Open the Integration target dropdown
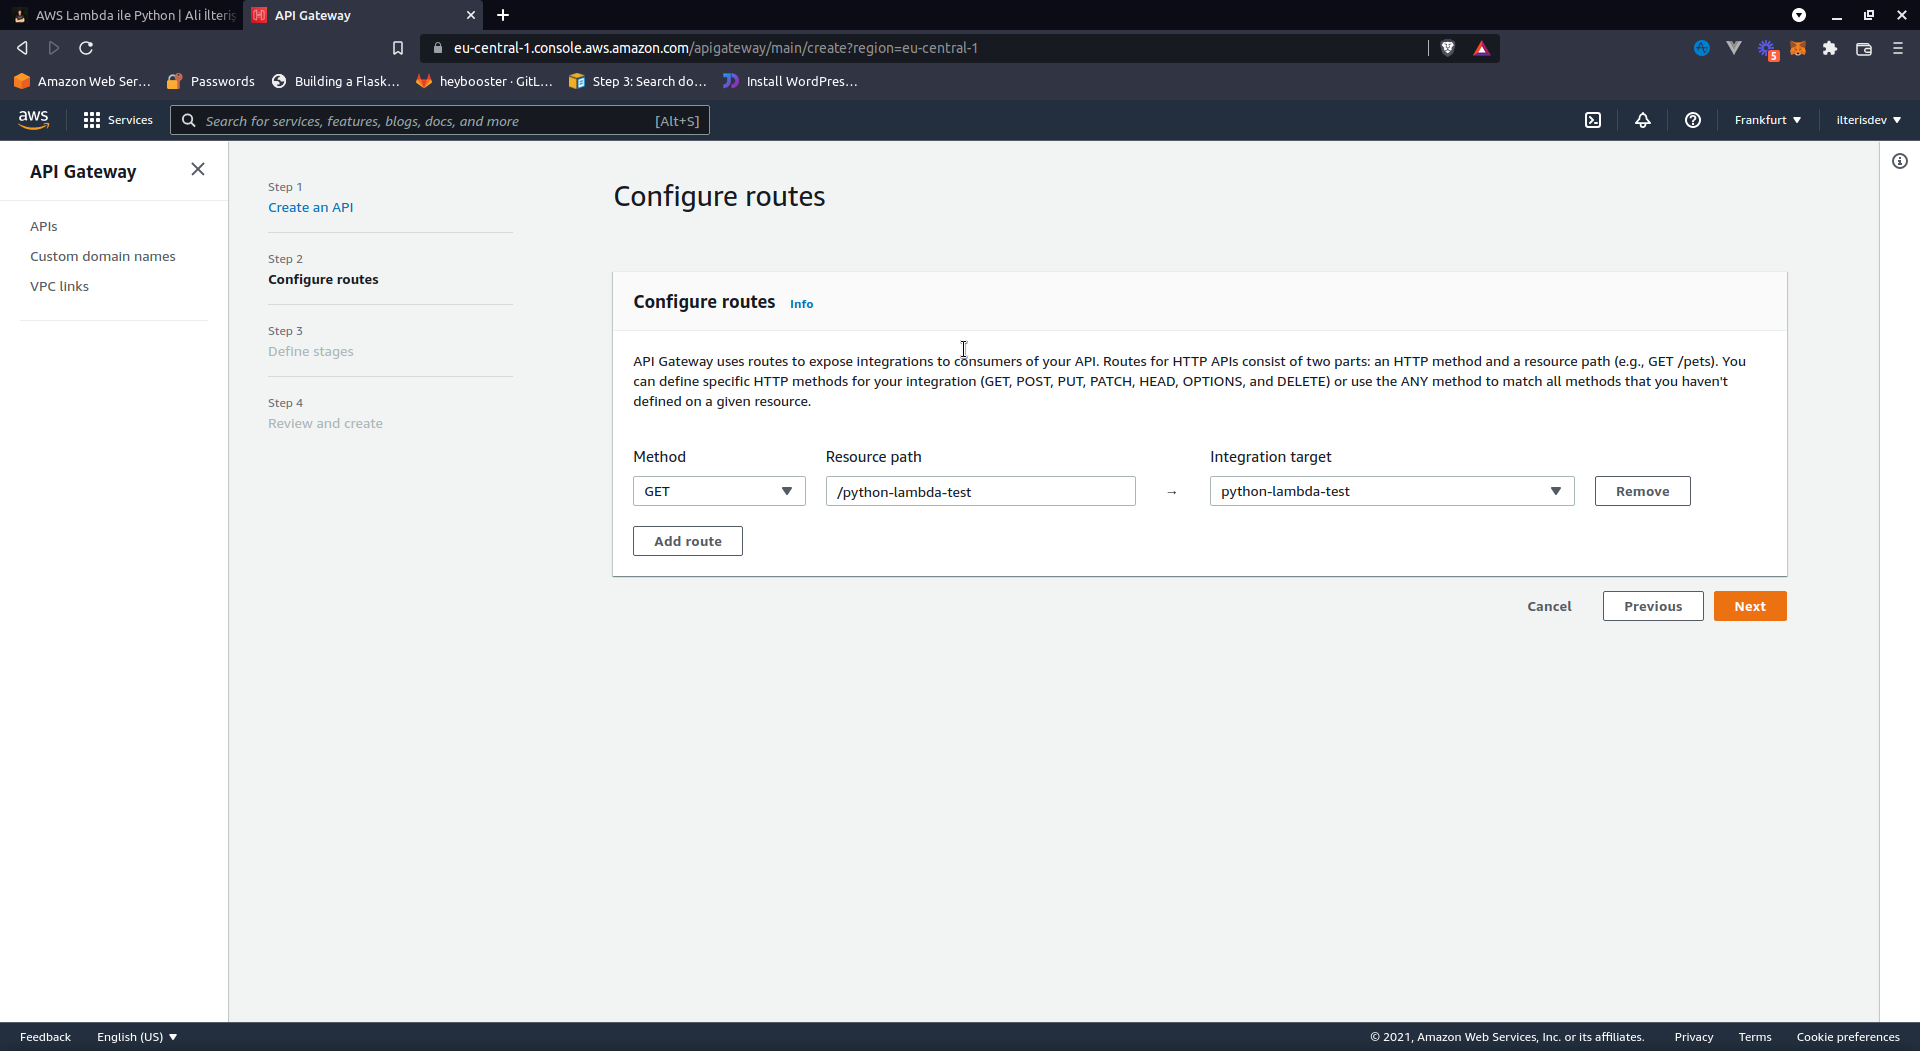This screenshot has height=1051, width=1920. pos(1391,491)
